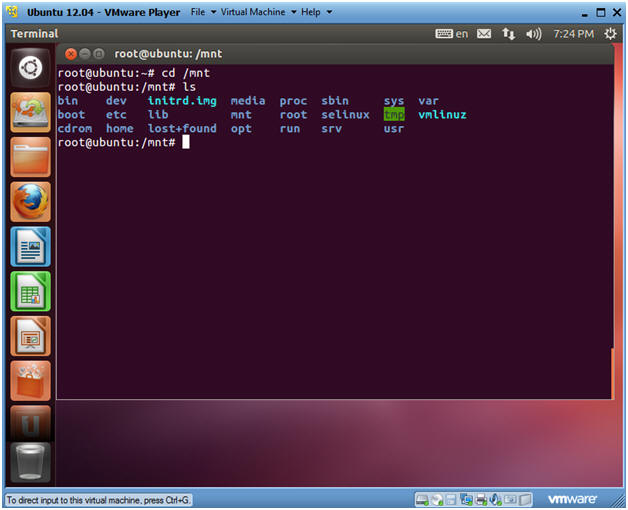
Task: Click the VMware player app icon in title bar
Action: 12,12
